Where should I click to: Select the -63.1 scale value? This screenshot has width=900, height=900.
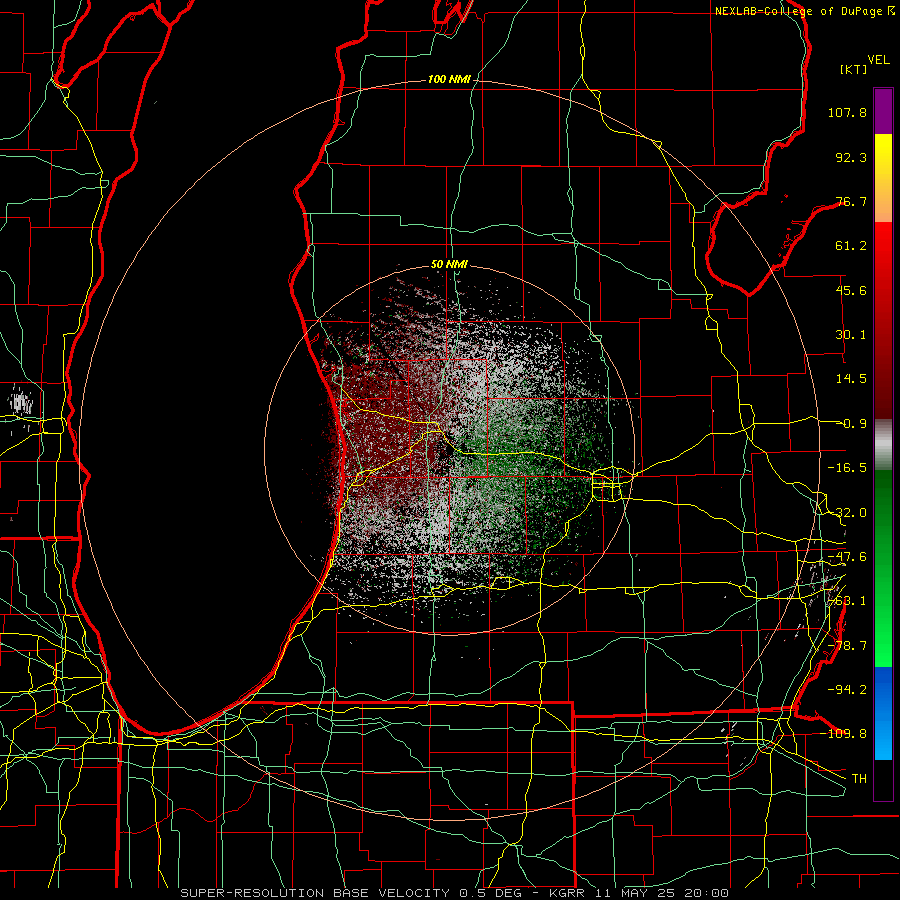847,601
